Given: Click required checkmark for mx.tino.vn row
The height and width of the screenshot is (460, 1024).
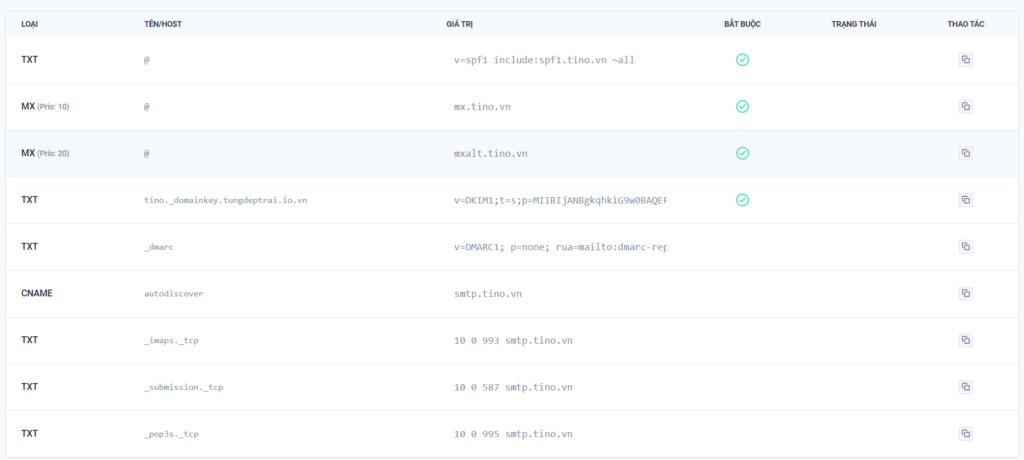Looking at the screenshot, I should point(742,106).
